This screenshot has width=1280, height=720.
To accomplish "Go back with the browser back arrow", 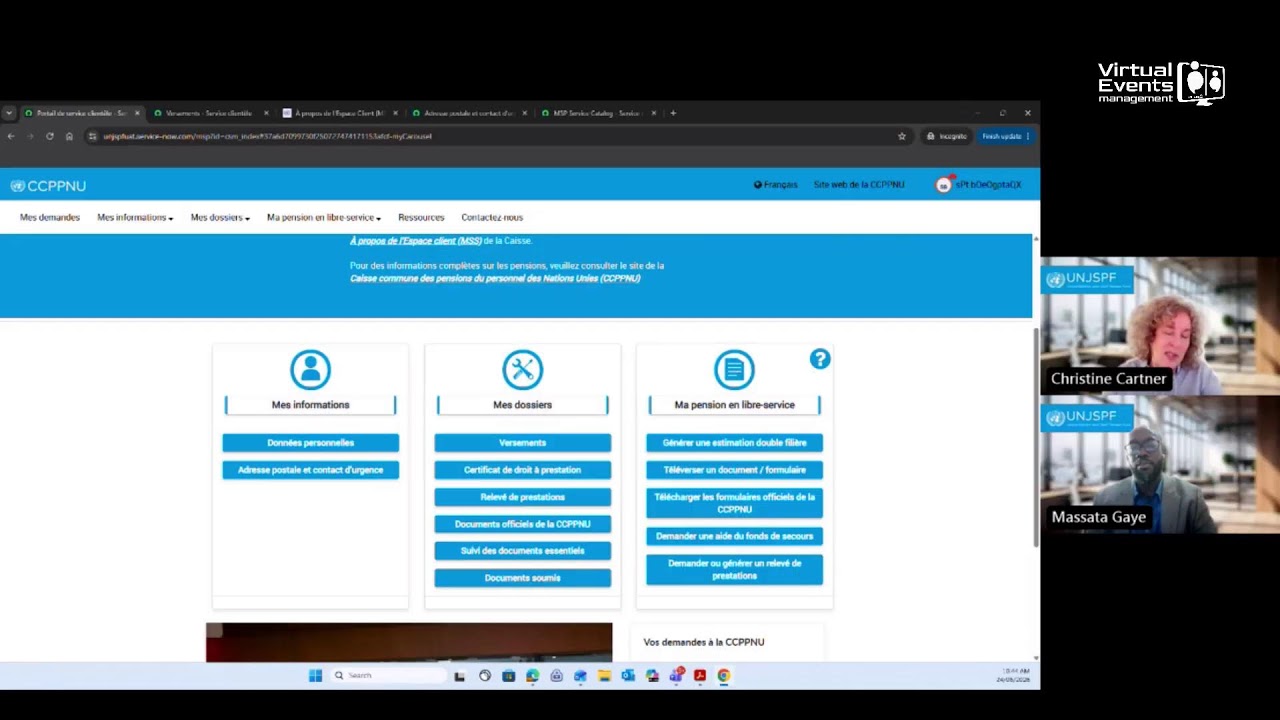I will coord(11,136).
